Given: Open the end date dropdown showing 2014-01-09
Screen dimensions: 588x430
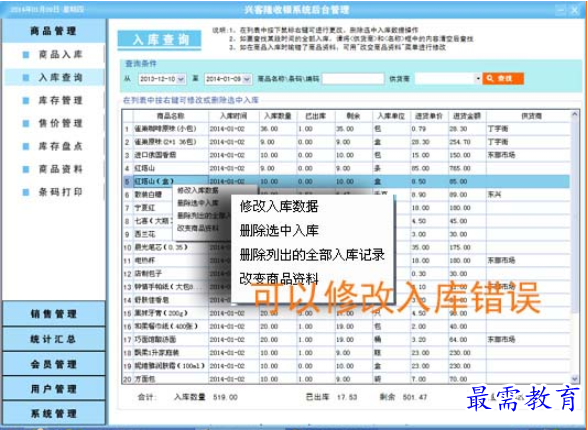Looking at the screenshot, I should point(247,79).
